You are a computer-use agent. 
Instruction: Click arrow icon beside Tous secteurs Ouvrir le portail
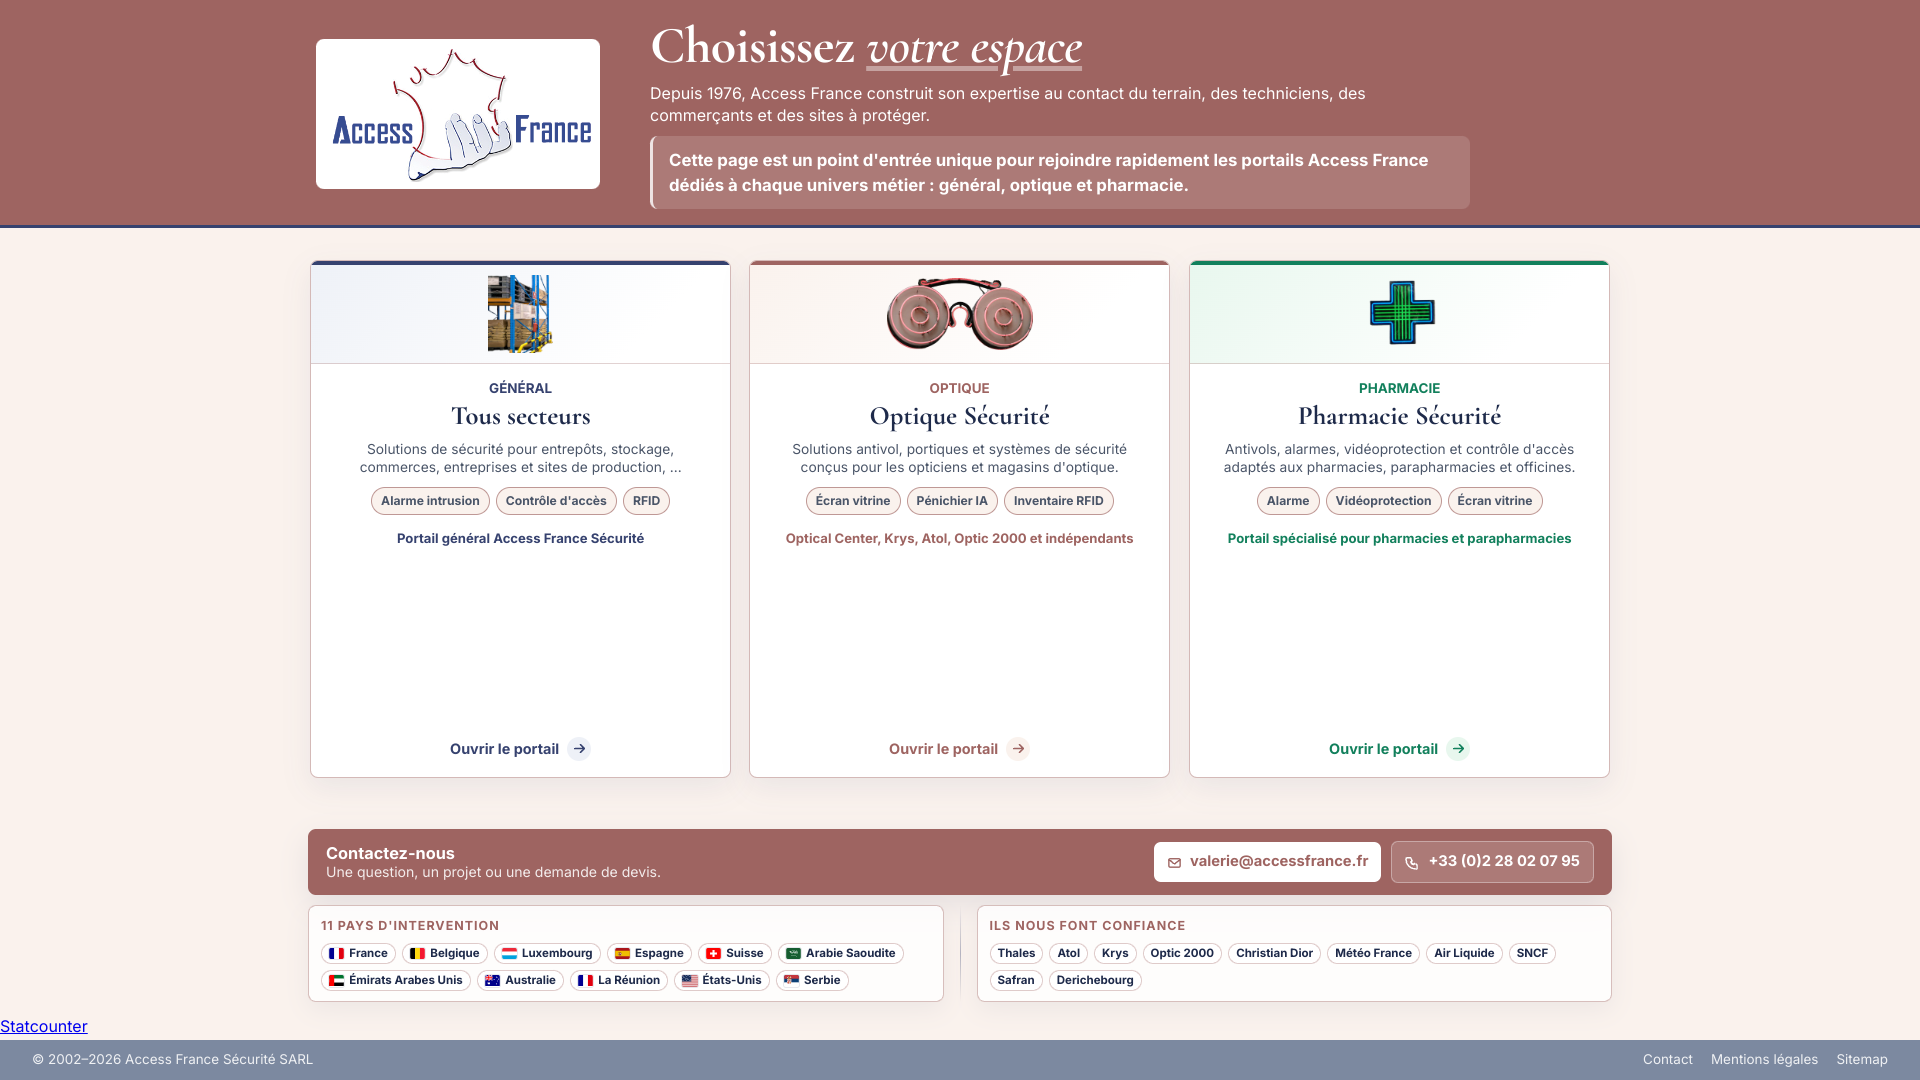point(579,749)
